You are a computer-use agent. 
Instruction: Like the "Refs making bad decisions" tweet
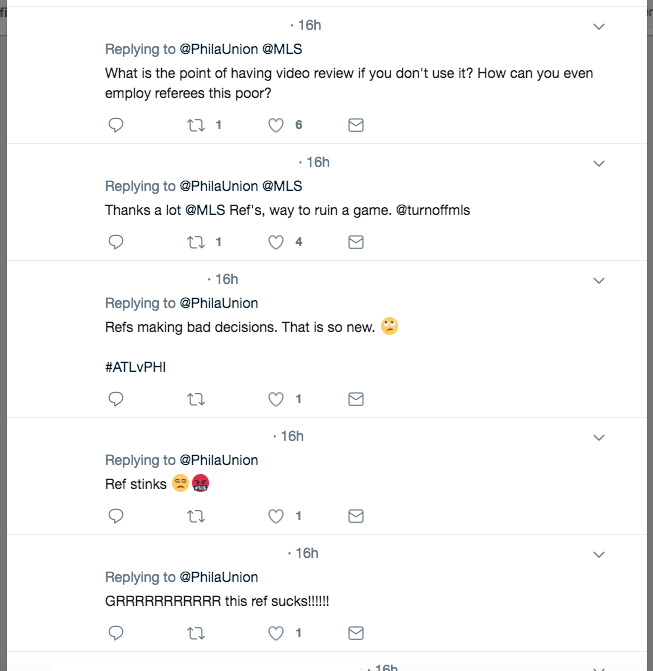[x=277, y=399]
